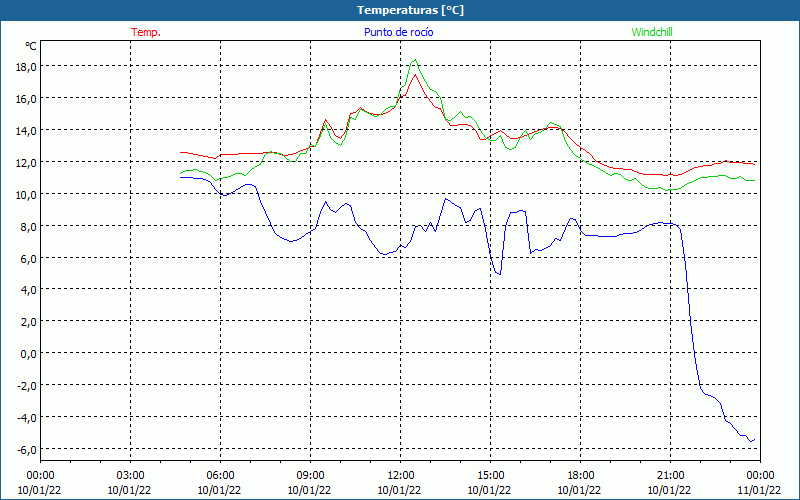Click the '°C' unit label
800x500 pixels.
31,46
